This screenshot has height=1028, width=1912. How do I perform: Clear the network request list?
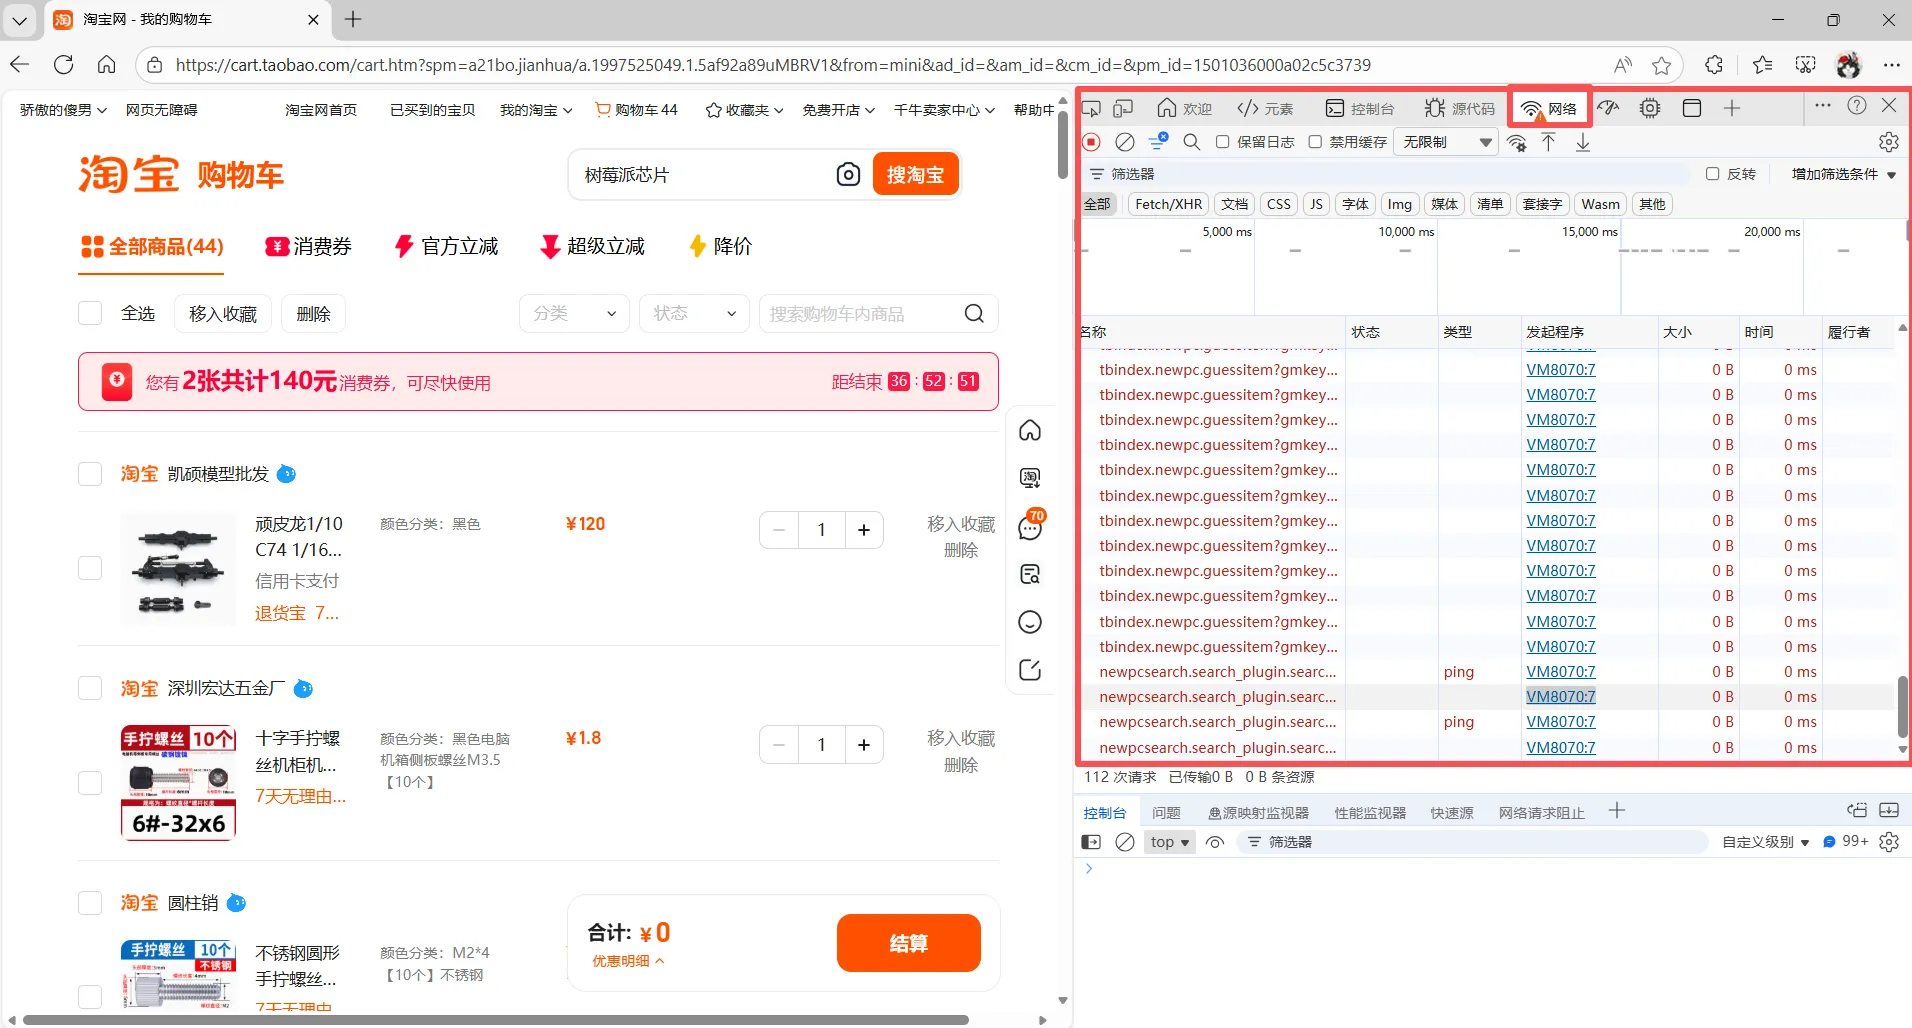coord(1125,142)
